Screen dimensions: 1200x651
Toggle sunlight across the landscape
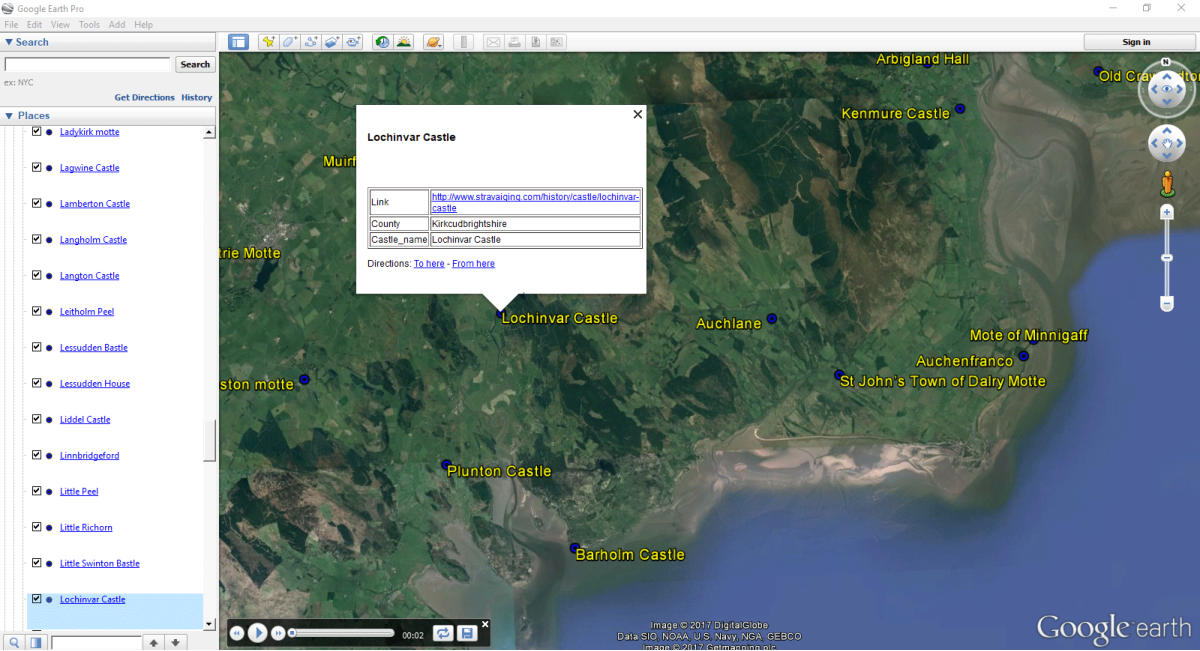pyautogui.click(x=403, y=42)
